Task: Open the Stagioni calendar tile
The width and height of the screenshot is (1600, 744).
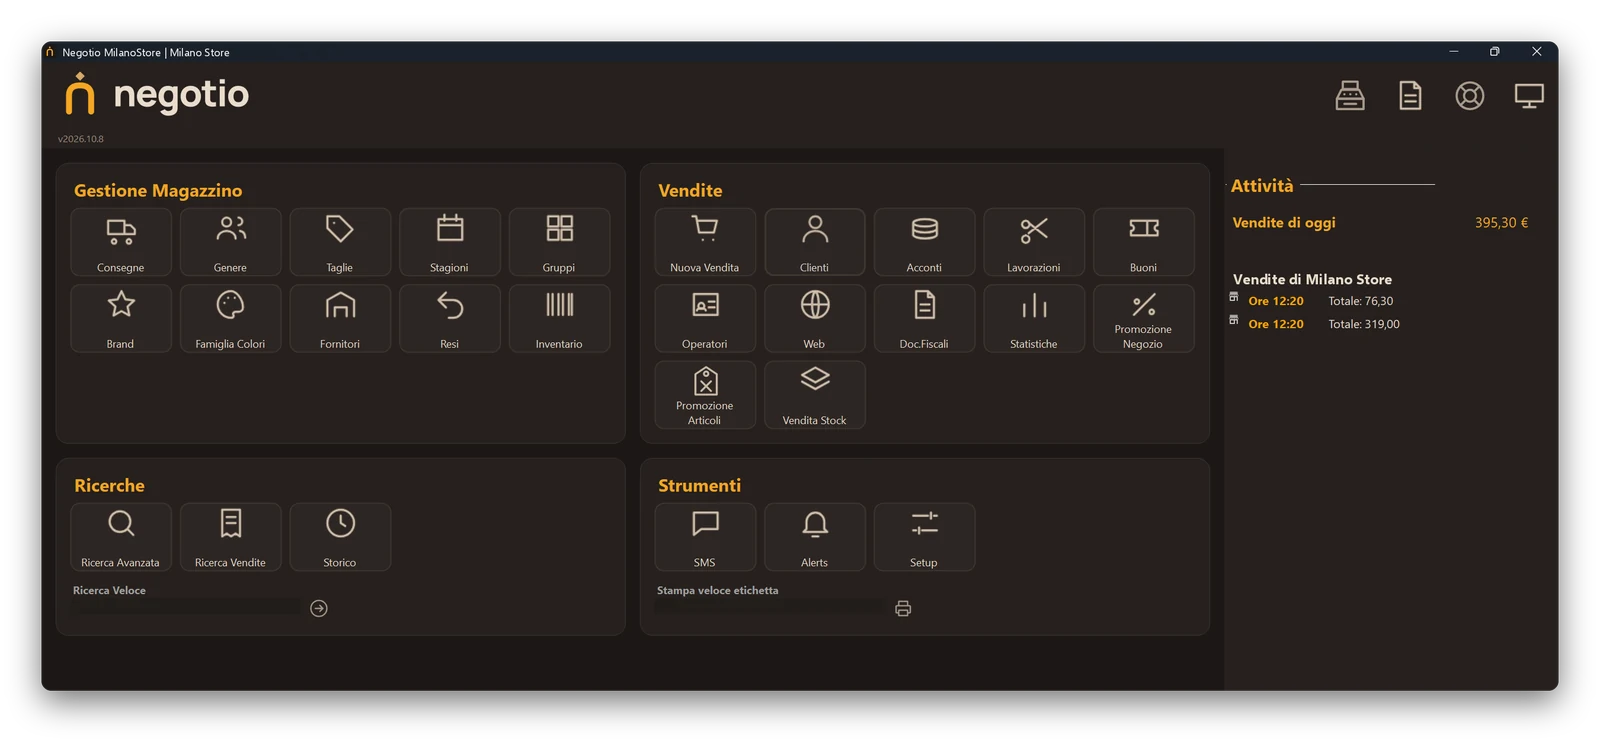Action: [450, 242]
